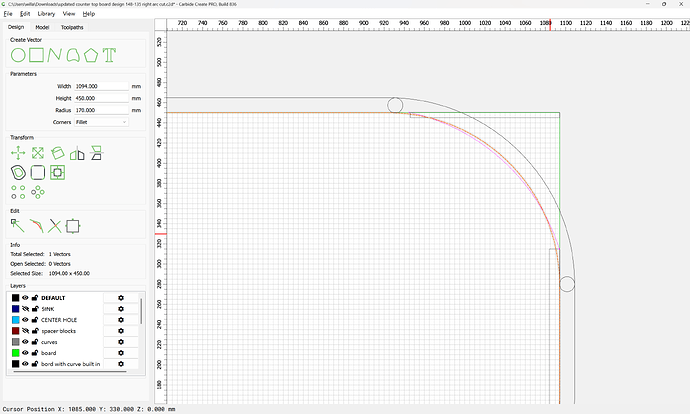Select the spacer blocks layer name
Screen dimensions: 690x414
coord(59,331)
